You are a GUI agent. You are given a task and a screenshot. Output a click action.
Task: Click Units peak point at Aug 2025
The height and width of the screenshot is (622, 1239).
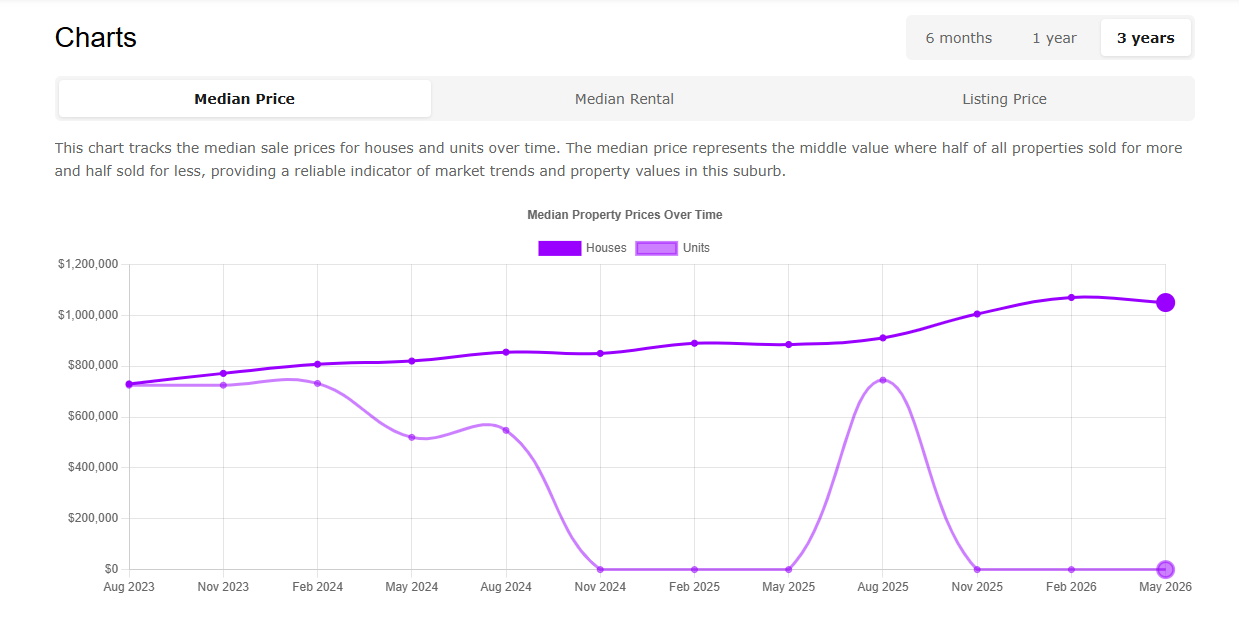pos(882,380)
